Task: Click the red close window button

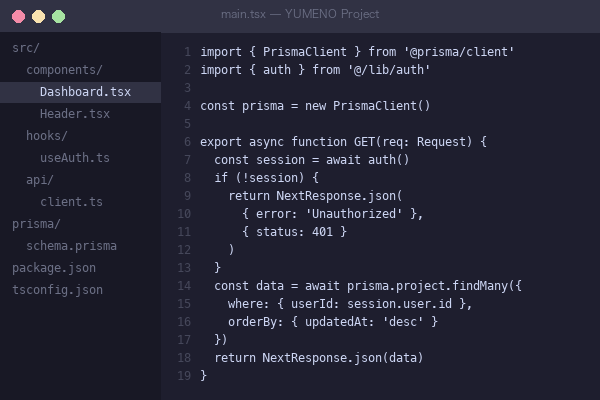Action: 18,16
